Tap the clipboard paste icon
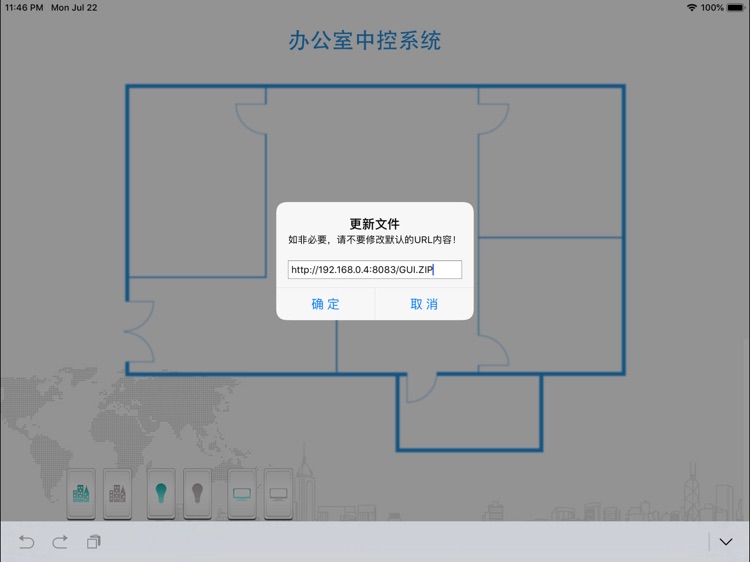 tap(93, 542)
